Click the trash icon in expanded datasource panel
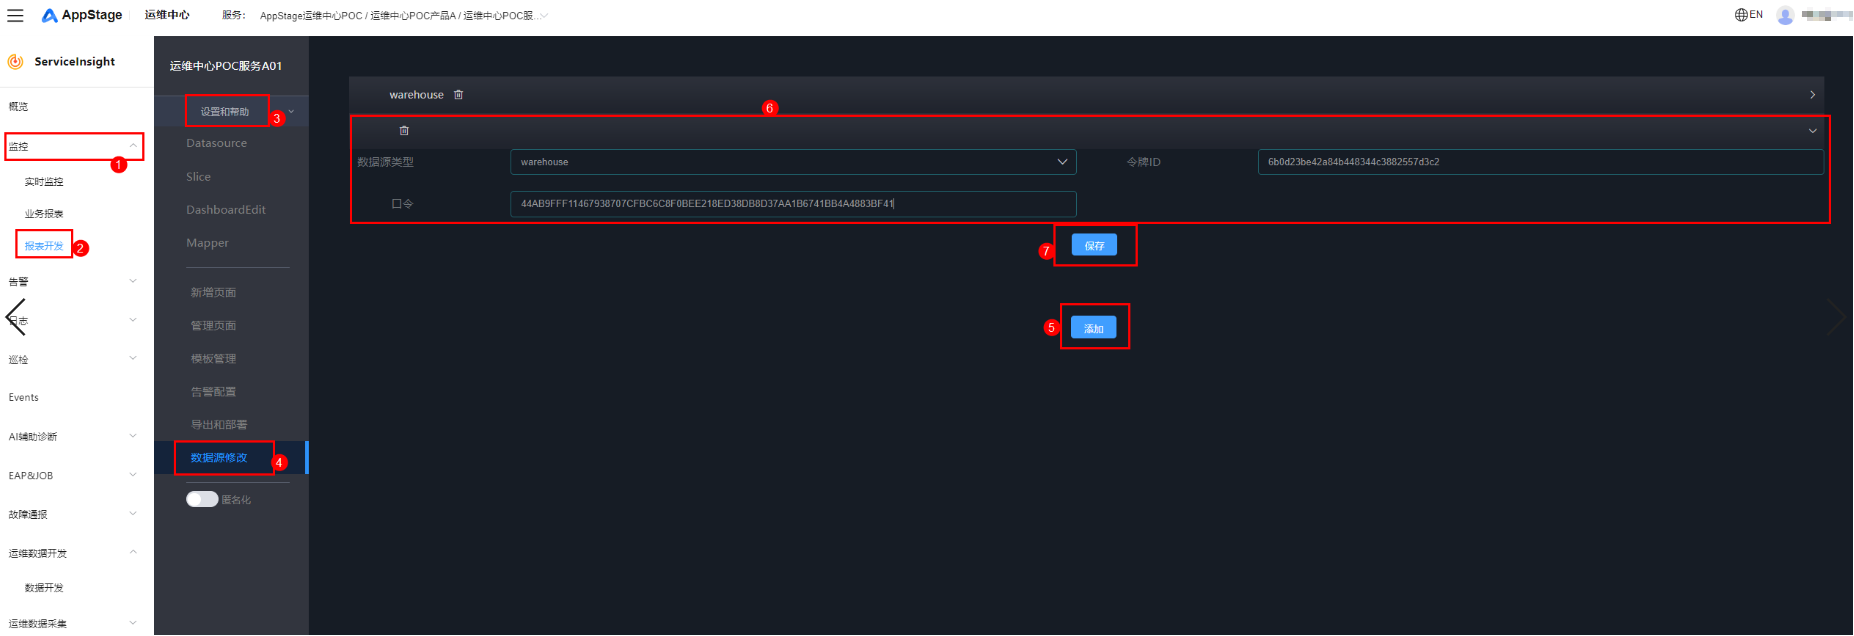The height and width of the screenshot is (636, 1854). [x=404, y=131]
